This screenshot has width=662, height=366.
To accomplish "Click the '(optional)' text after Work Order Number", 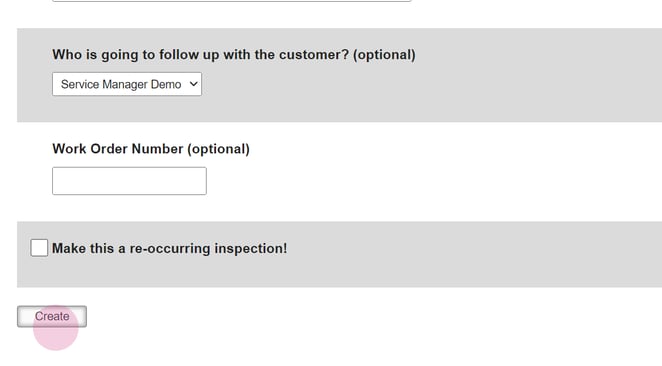I will [x=218, y=149].
